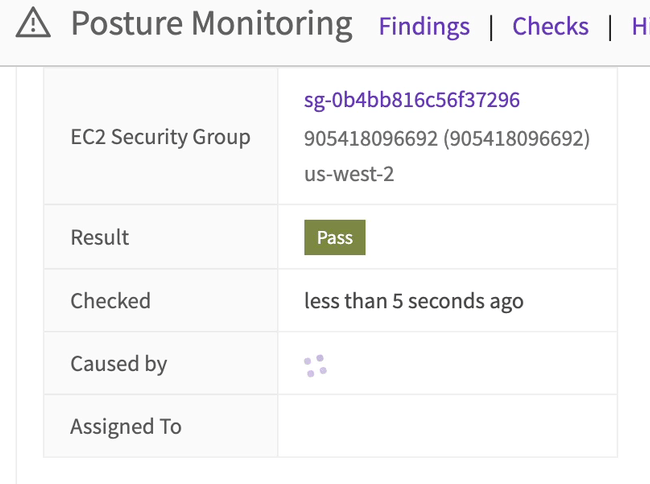Screen dimensions: 650x484
Task: Click the green Pass result badge
Action: (335, 238)
